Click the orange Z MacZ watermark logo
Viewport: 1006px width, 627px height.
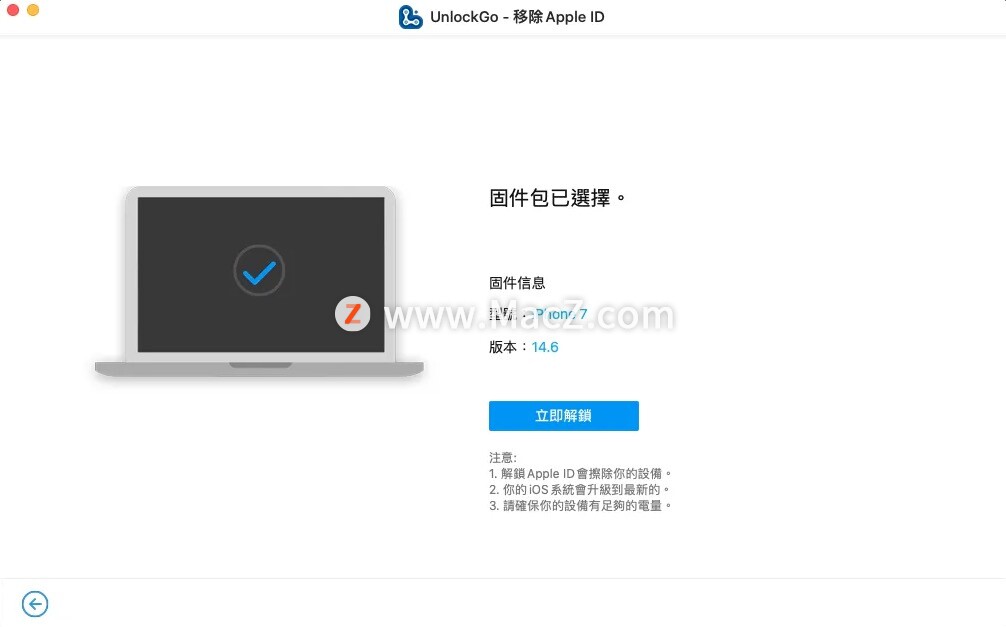click(x=352, y=314)
